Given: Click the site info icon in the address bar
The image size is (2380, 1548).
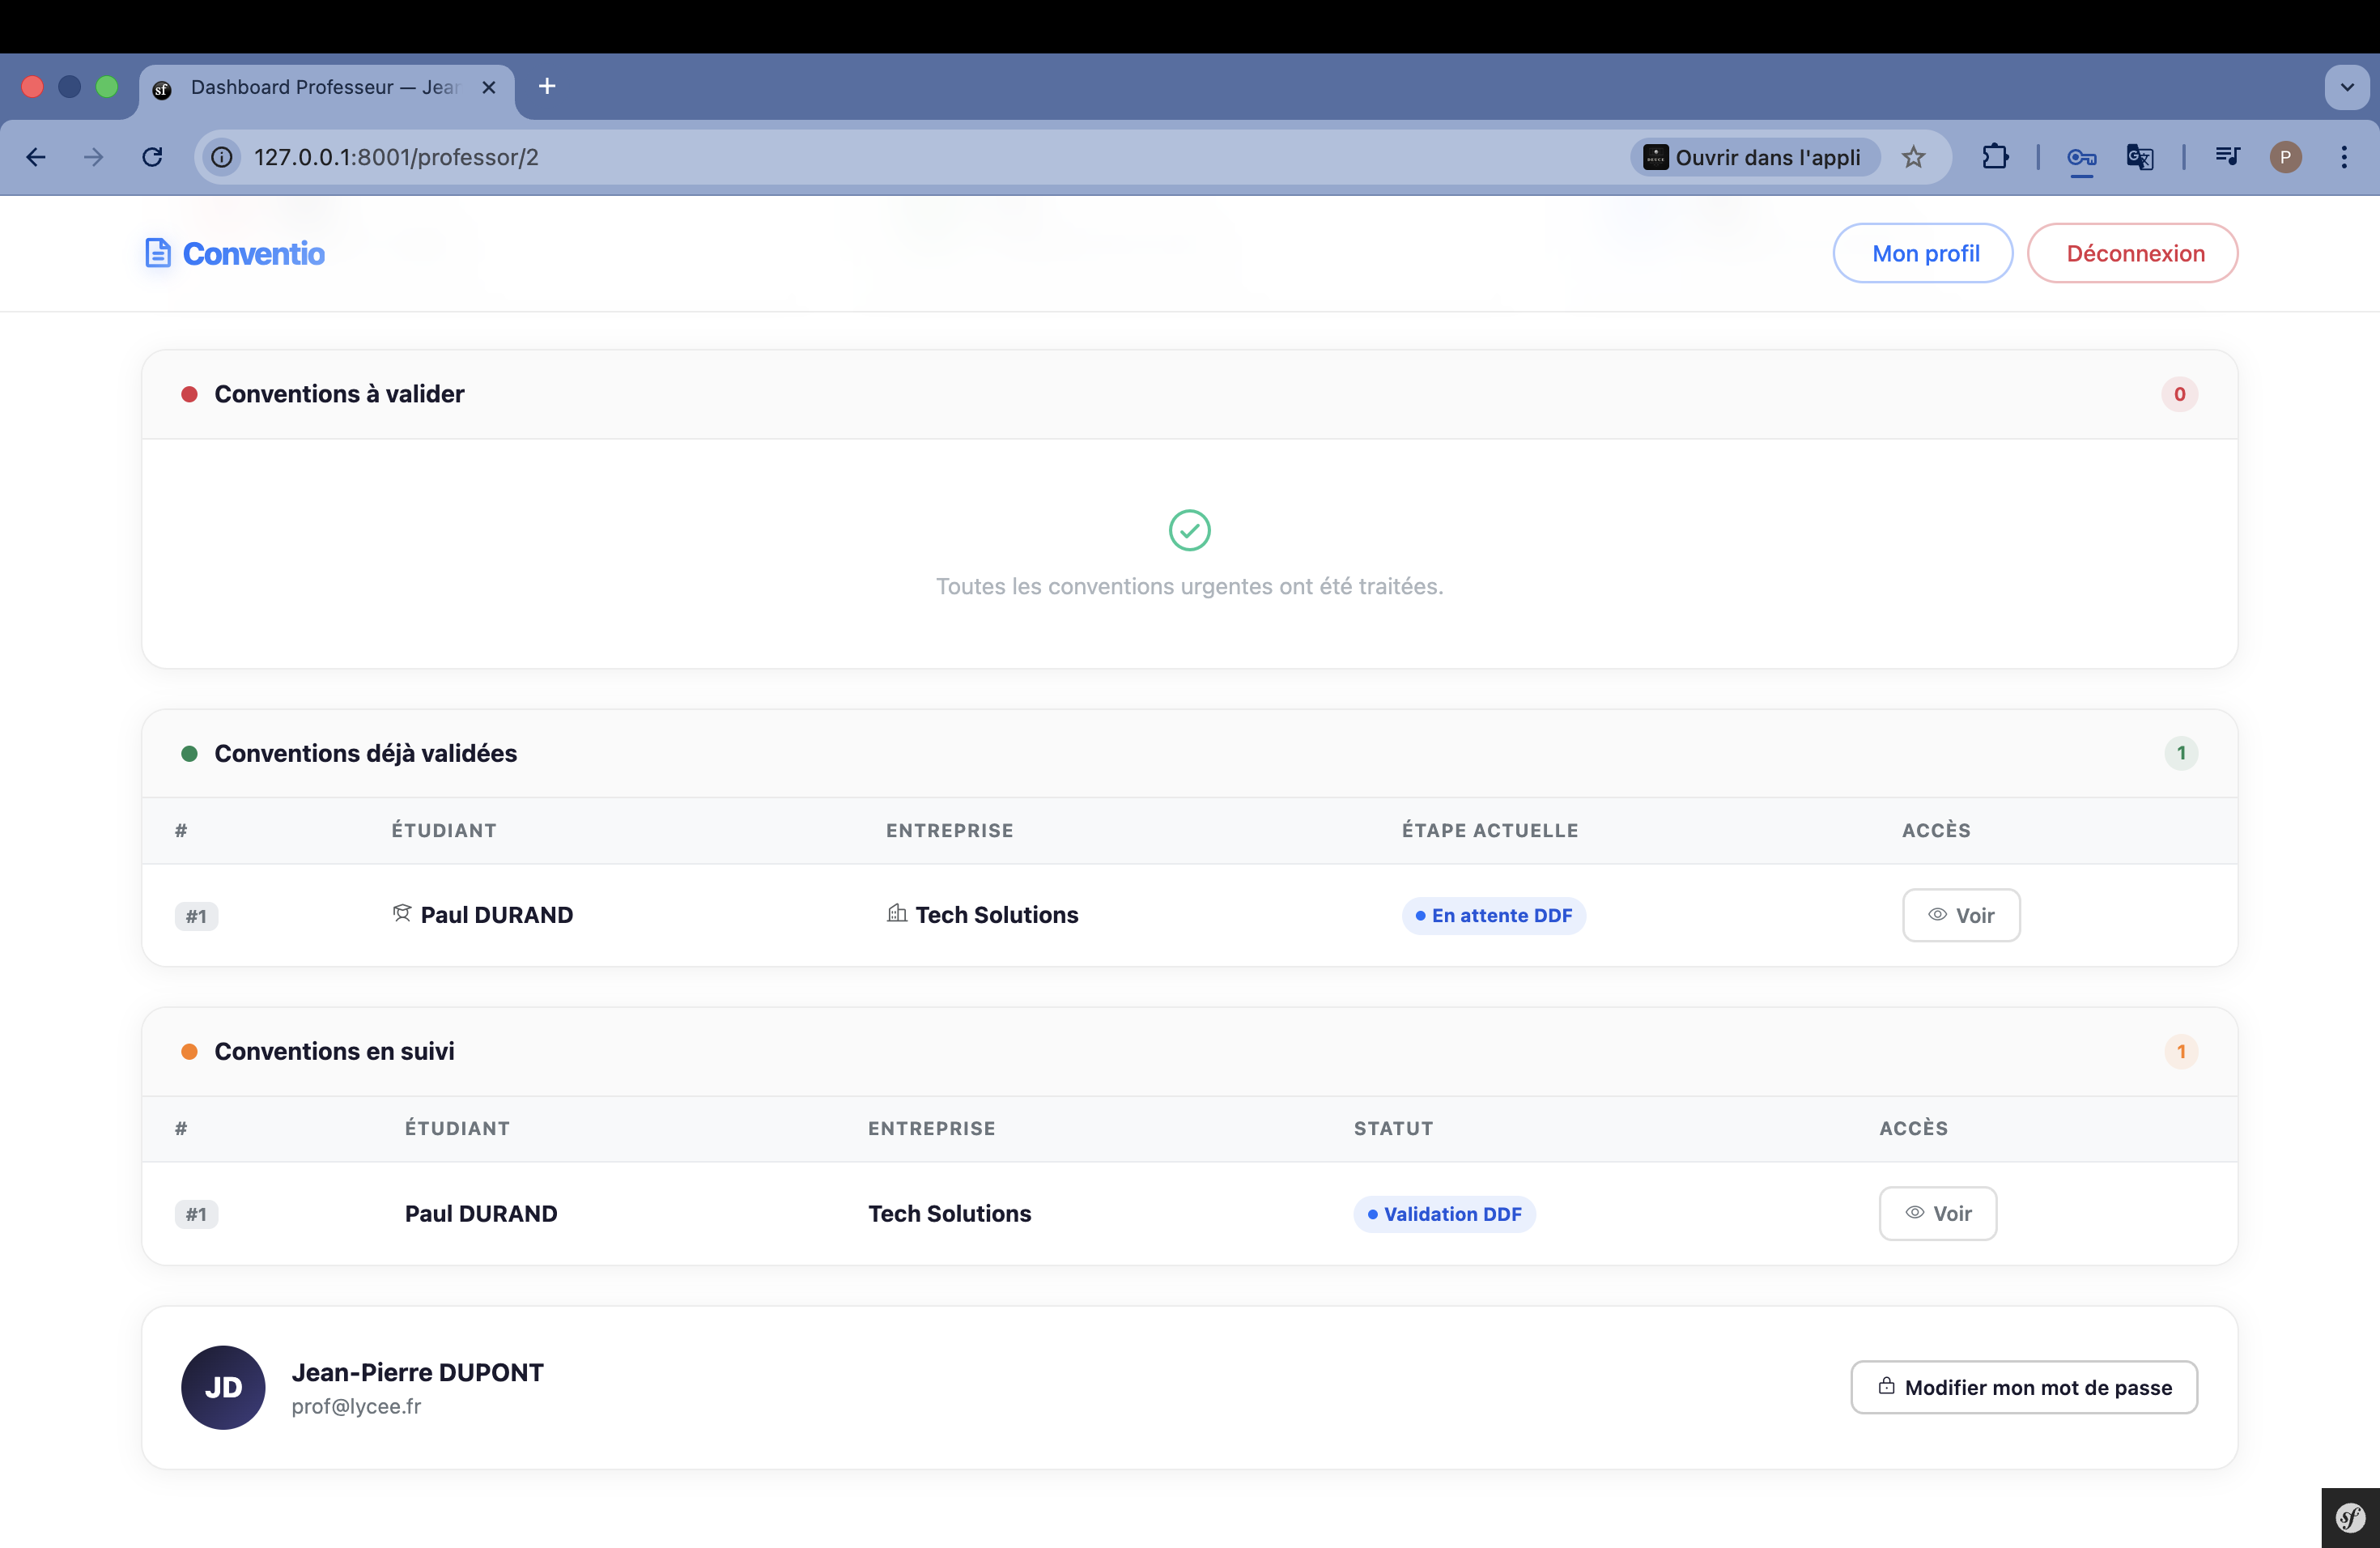Looking at the screenshot, I should (x=220, y=157).
